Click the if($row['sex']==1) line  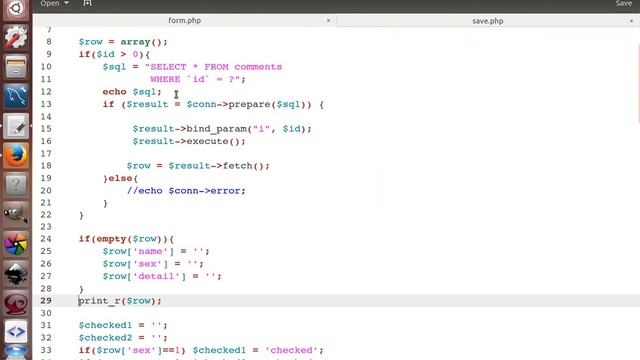coord(201,350)
